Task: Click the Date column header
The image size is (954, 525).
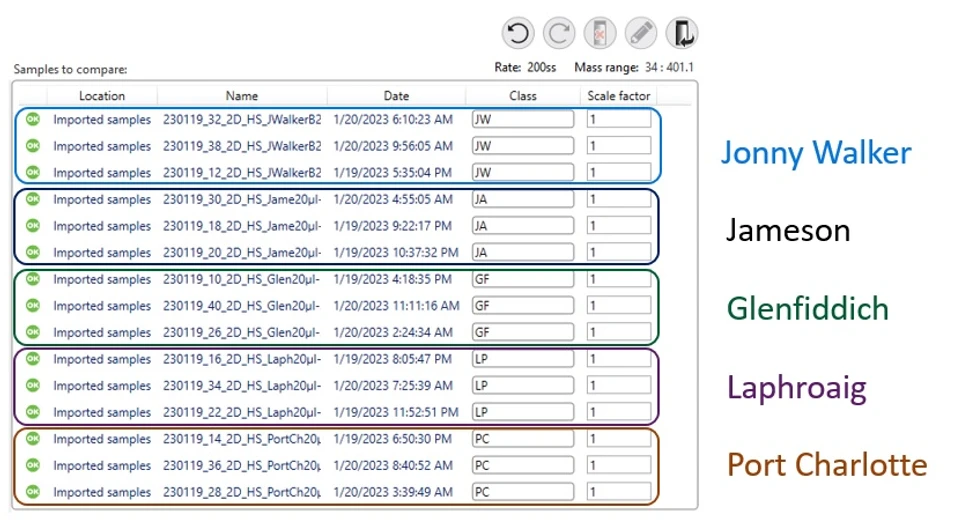Action: point(397,96)
